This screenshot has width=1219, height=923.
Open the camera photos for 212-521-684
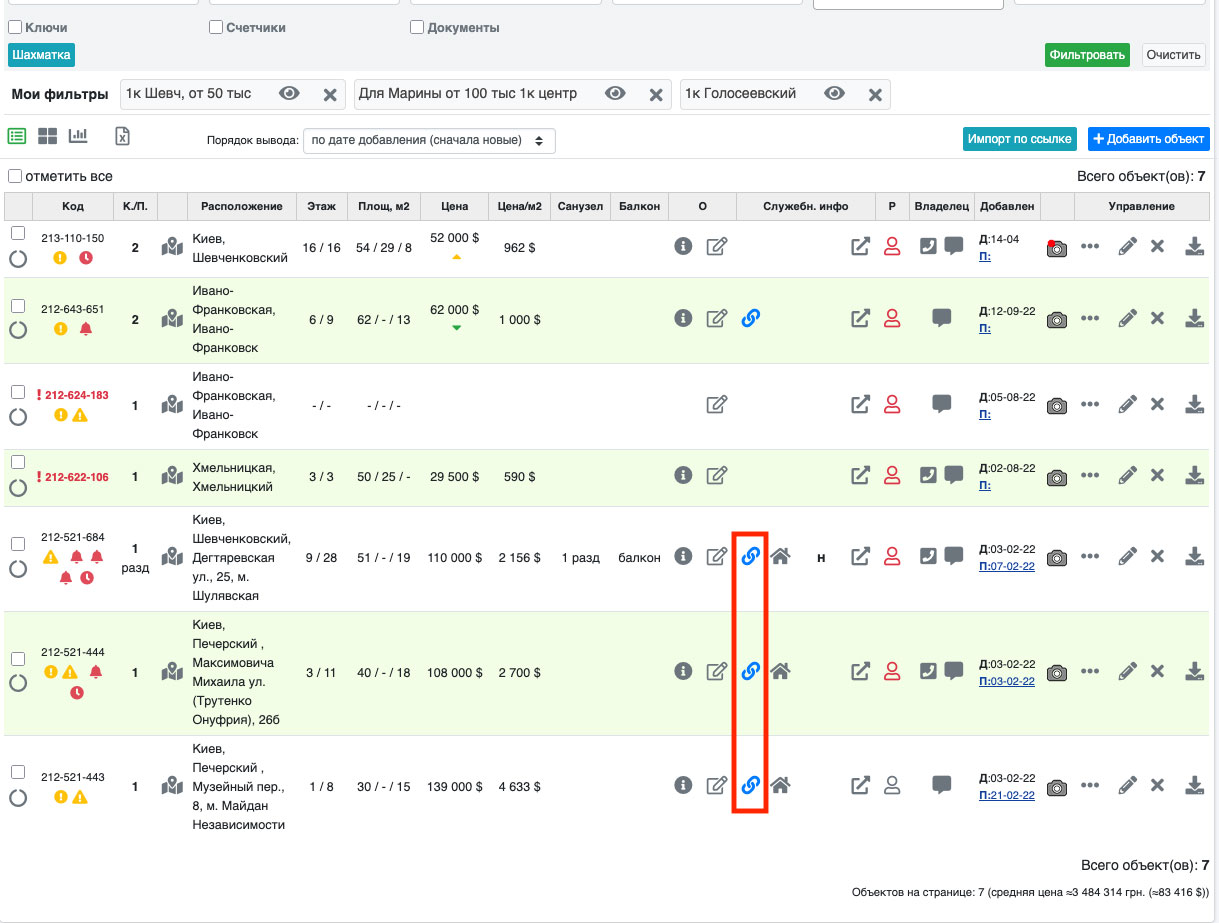point(1056,557)
